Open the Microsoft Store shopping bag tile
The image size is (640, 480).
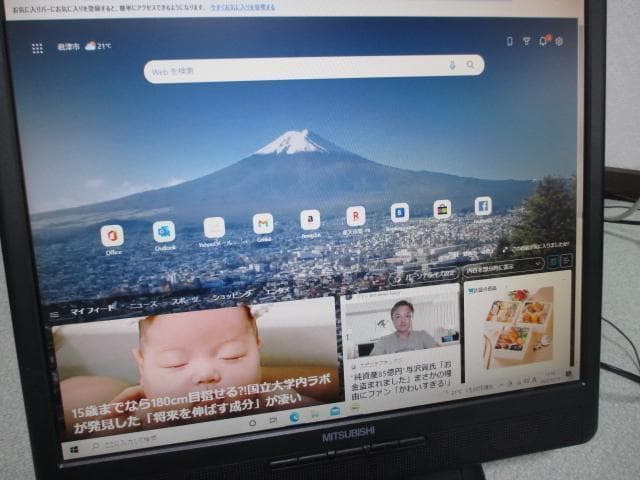point(442,209)
